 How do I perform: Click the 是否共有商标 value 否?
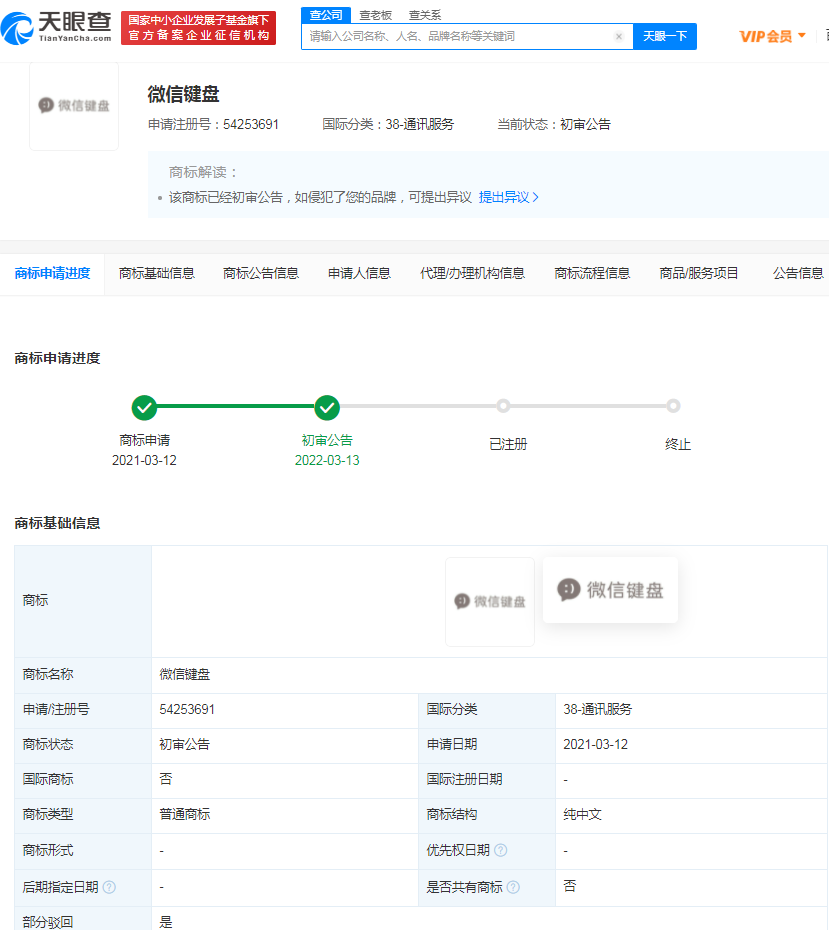[569, 886]
